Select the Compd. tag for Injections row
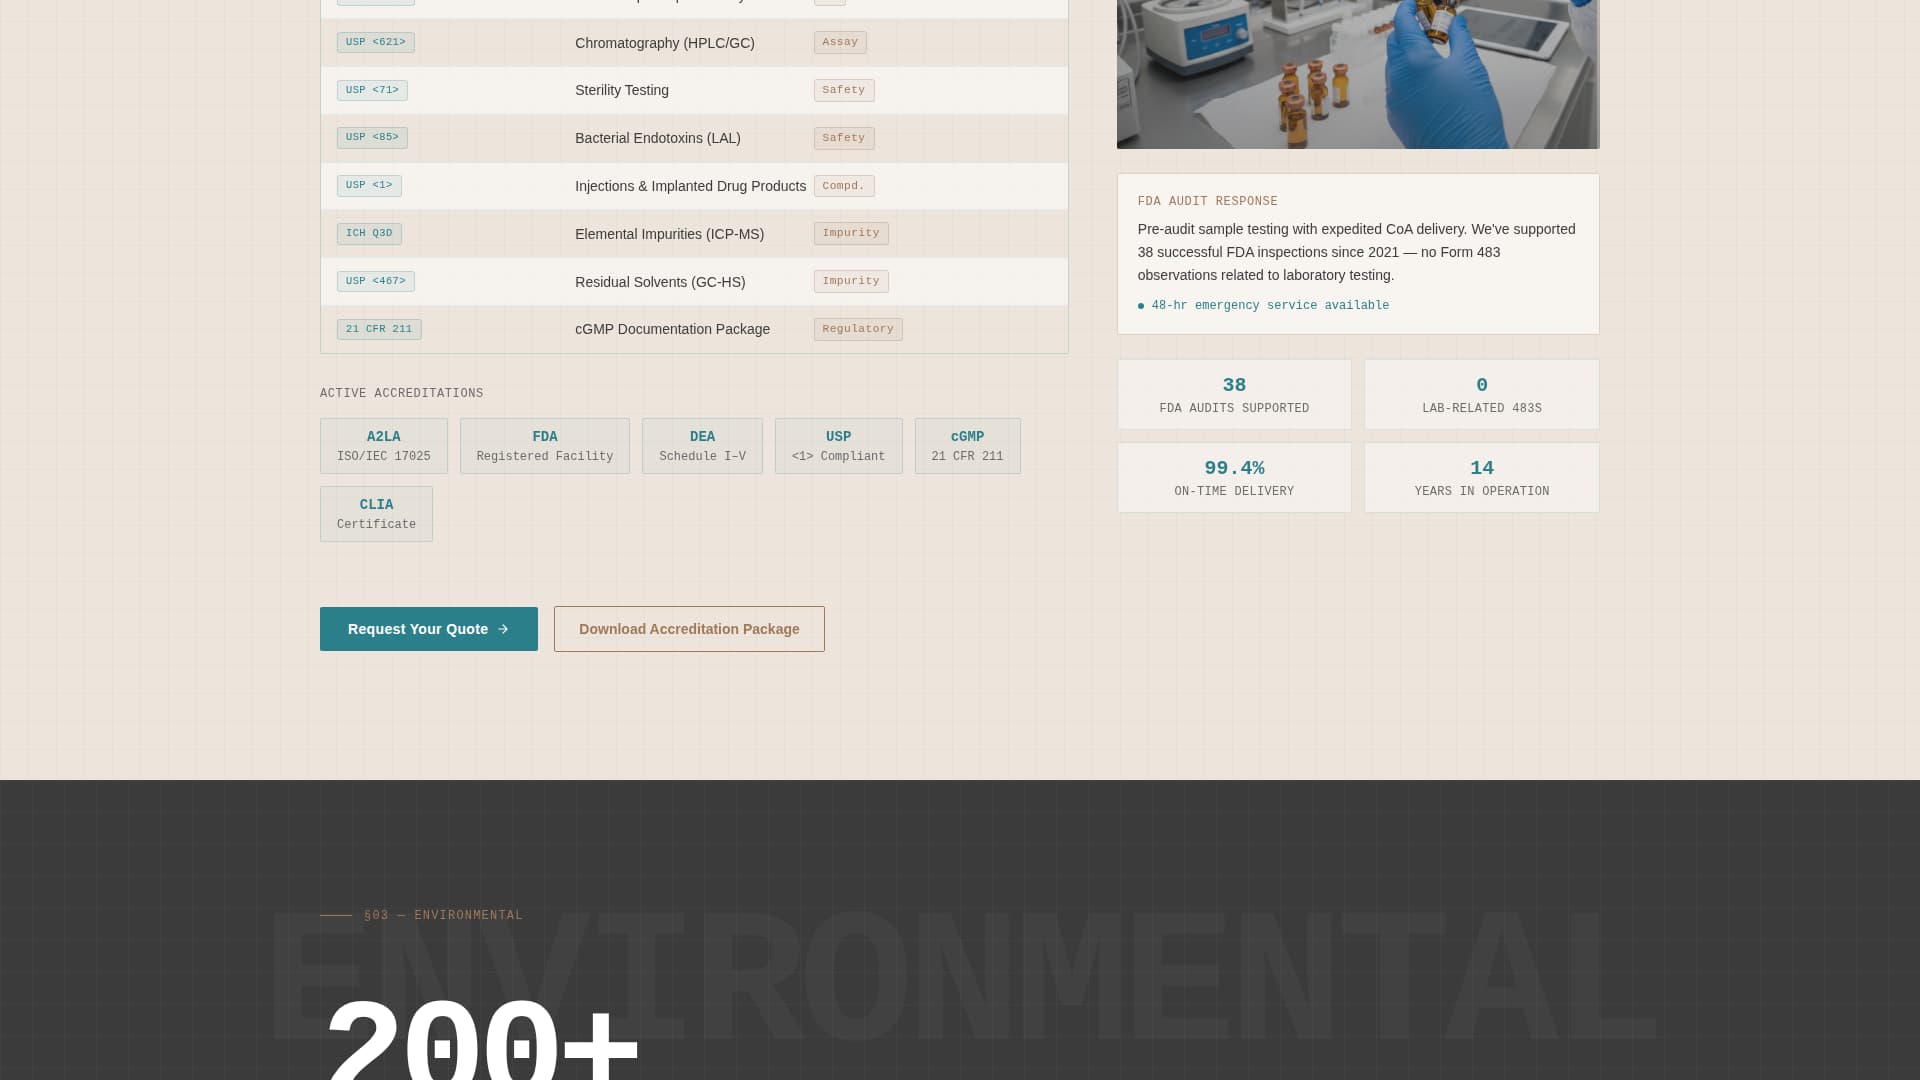 [x=844, y=186]
